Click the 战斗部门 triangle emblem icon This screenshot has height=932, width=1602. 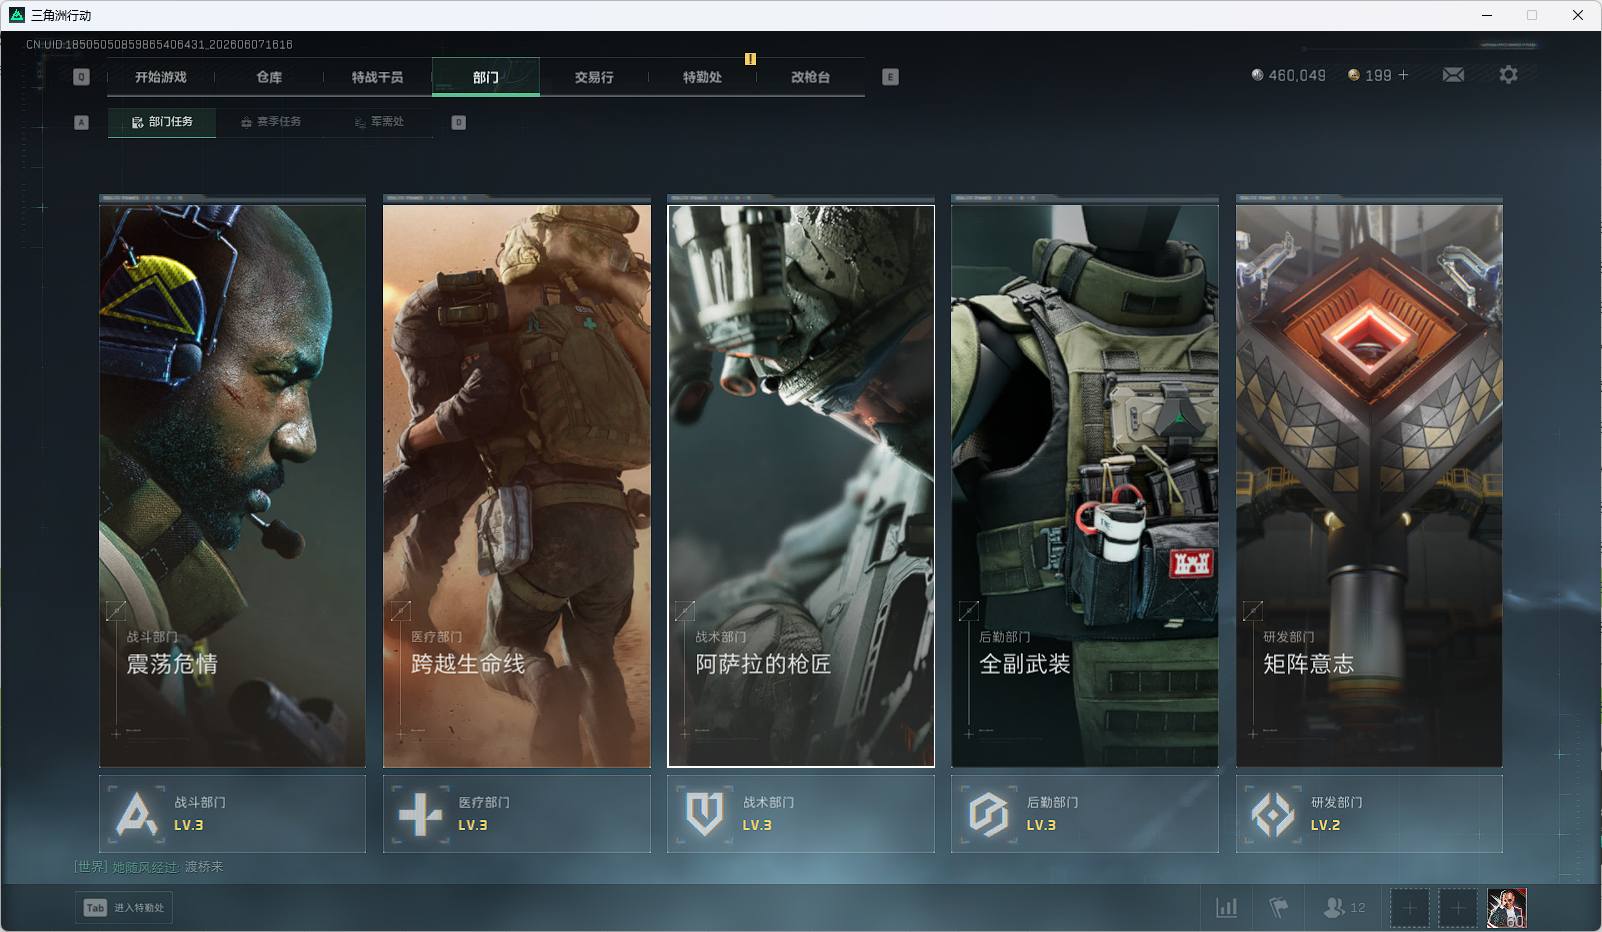pos(136,814)
